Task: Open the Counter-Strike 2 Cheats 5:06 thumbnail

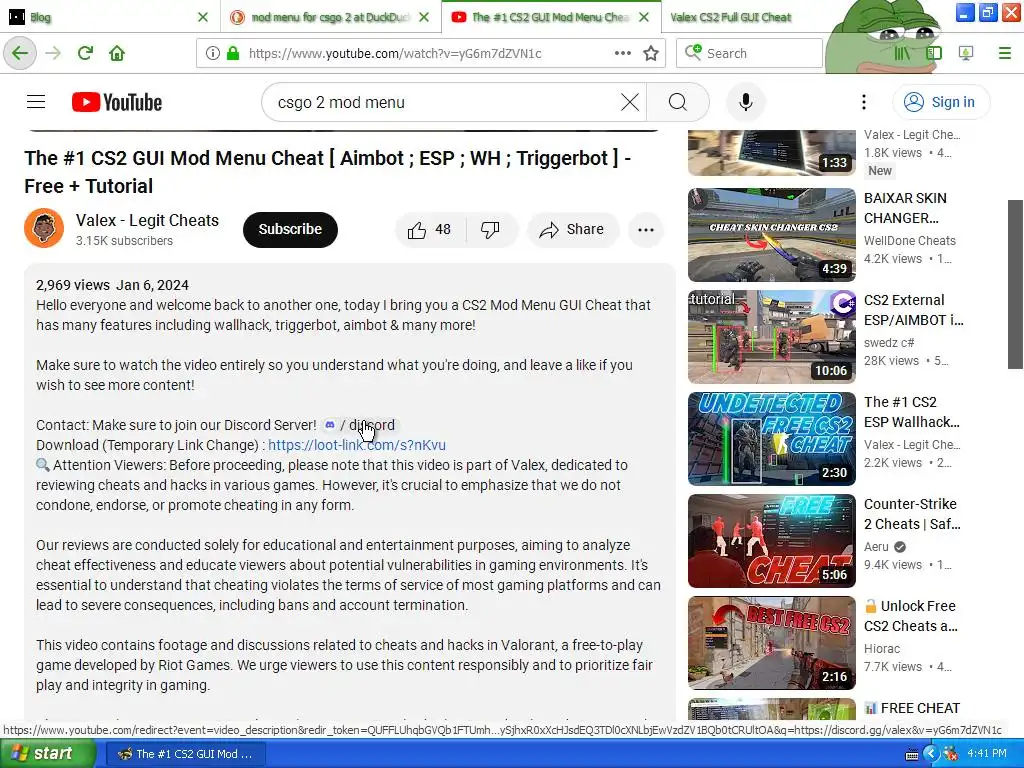Action: point(771,540)
